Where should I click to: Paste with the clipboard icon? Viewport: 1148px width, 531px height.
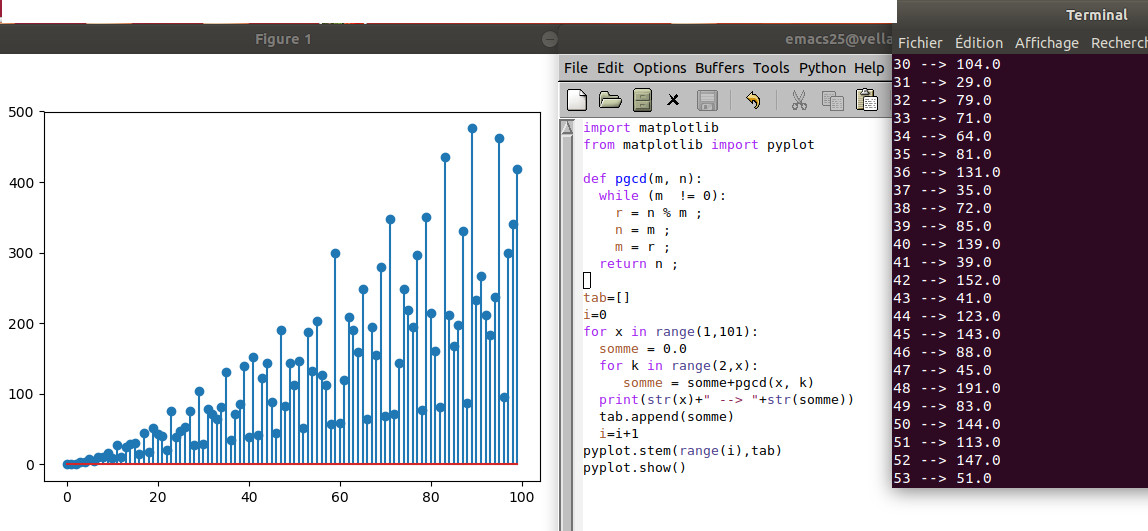[866, 100]
